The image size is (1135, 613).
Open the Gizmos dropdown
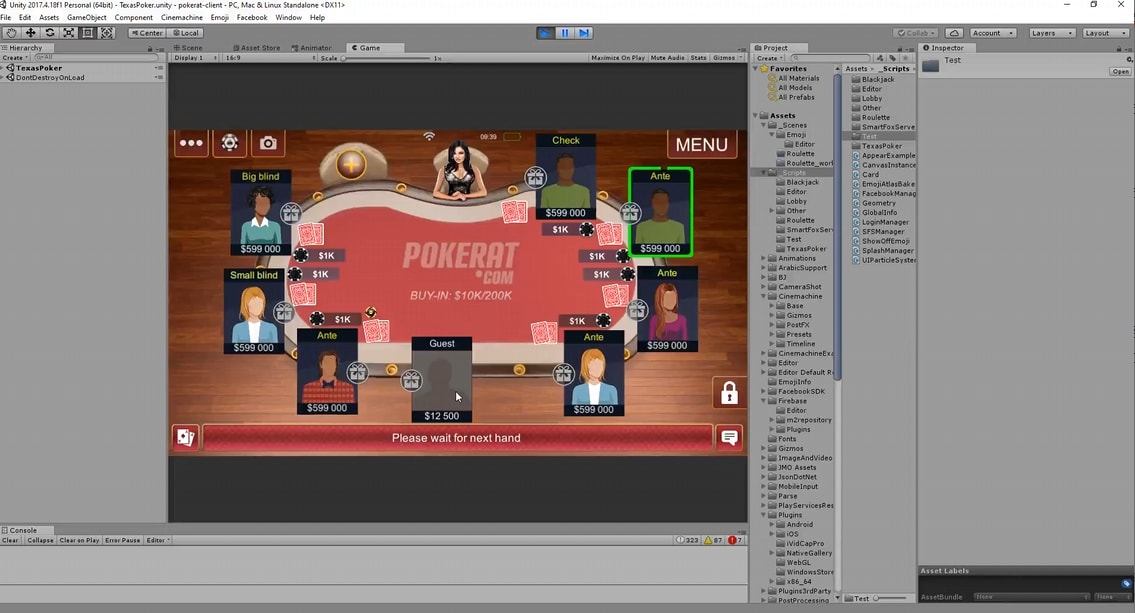(x=726, y=58)
